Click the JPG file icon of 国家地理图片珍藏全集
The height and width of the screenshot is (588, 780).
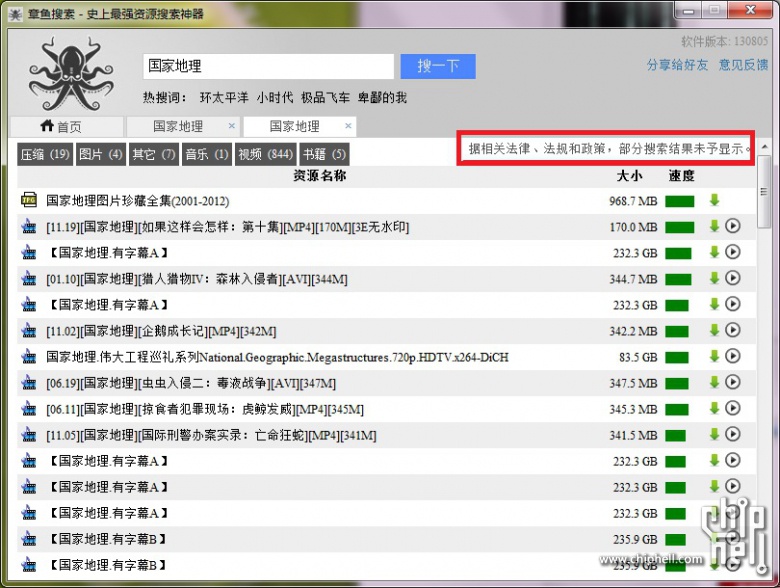point(29,200)
